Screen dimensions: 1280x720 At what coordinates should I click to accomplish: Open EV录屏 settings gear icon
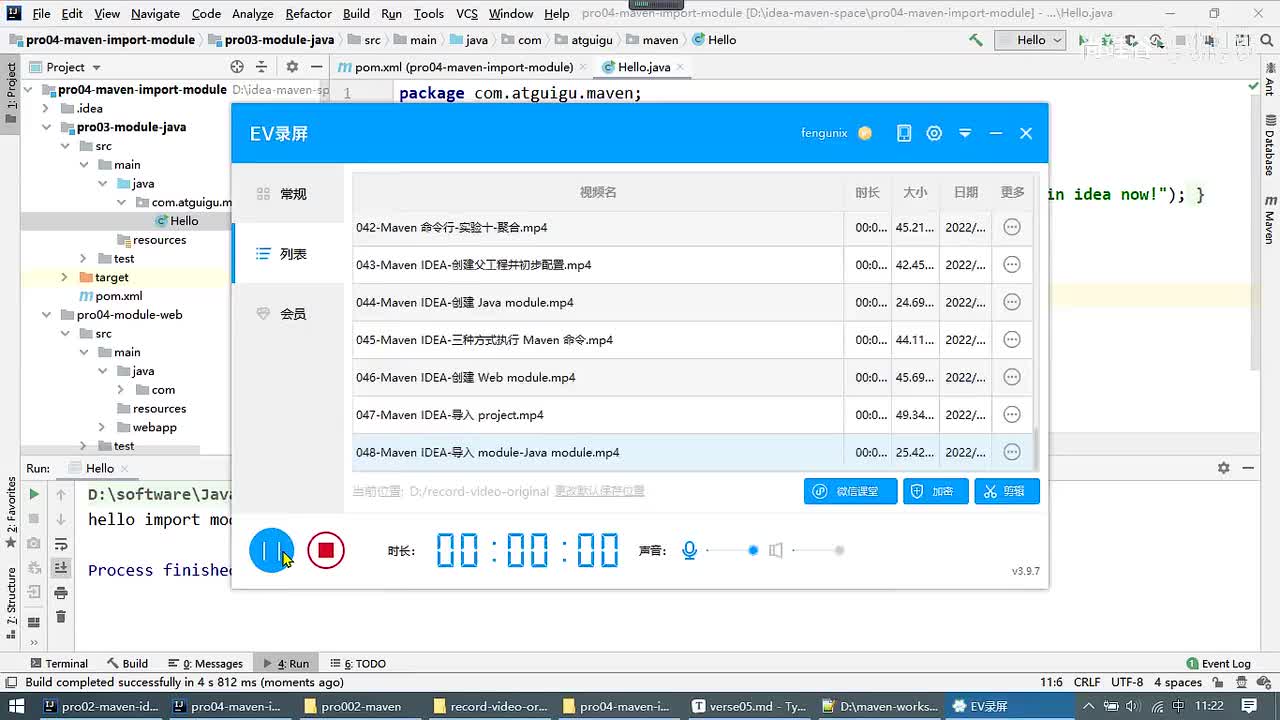tap(934, 133)
